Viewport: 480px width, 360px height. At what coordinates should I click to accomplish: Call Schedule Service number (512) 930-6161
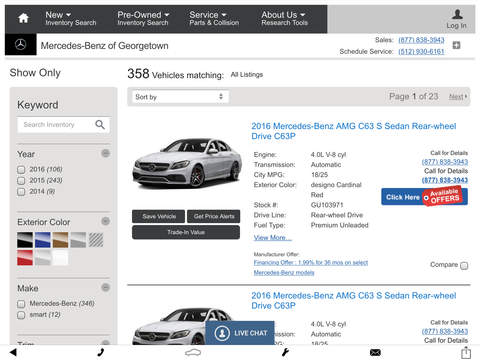point(421,52)
